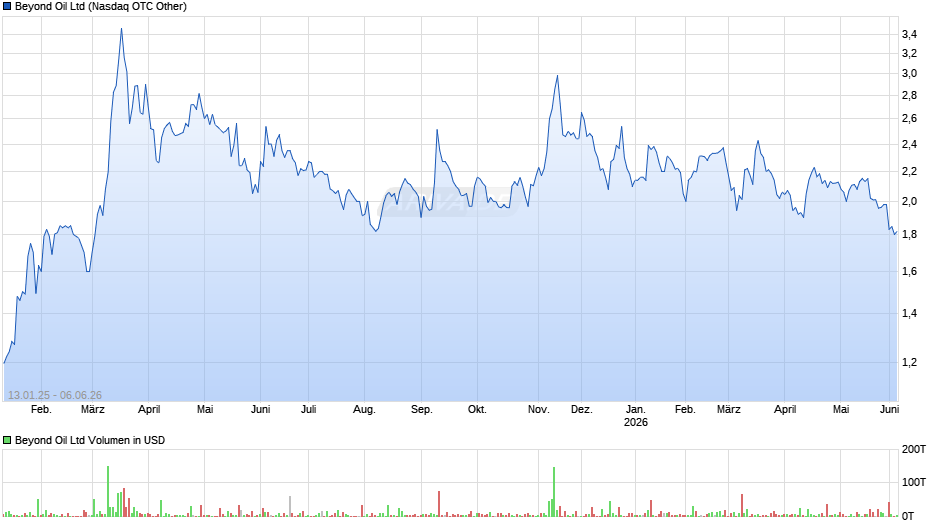The height and width of the screenshot is (526, 940).
Task: Click the 'Okt.' month label
Action: pyautogui.click(x=477, y=410)
